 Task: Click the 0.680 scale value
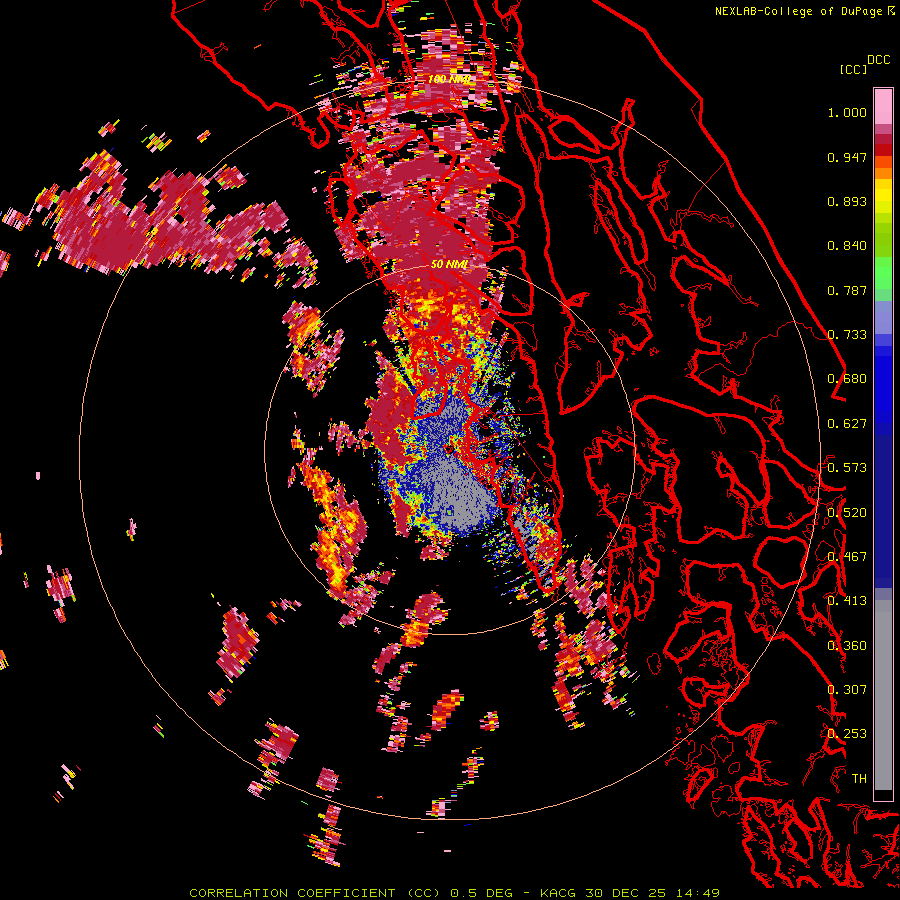coord(847,379)
